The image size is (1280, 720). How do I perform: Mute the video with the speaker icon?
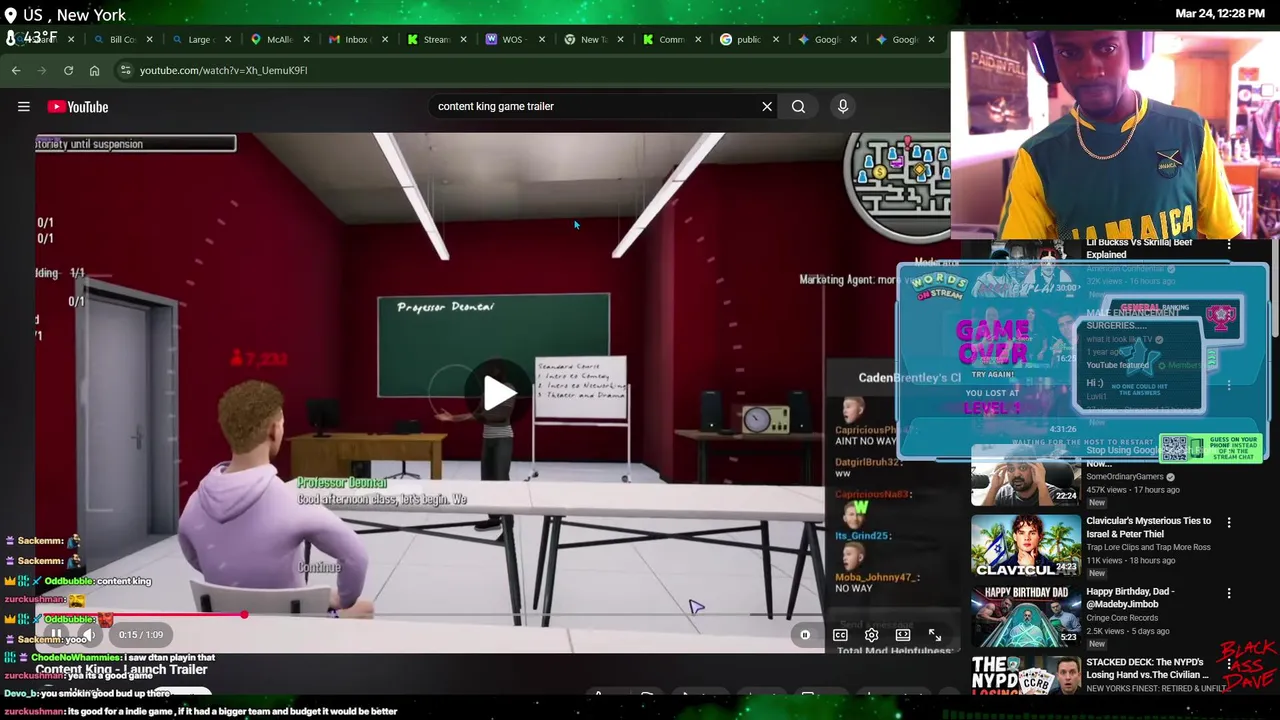point(89,634)
